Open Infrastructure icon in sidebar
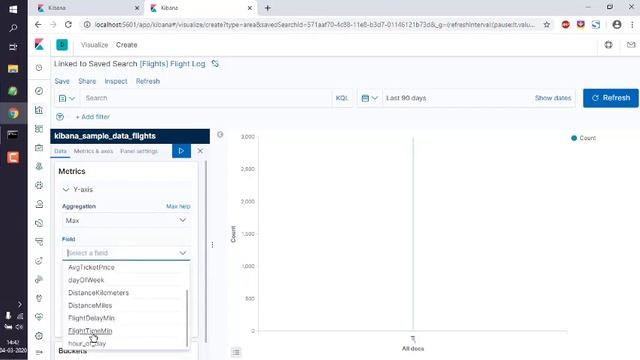Viewport: 640px width, 360px height. pos(39,204)
